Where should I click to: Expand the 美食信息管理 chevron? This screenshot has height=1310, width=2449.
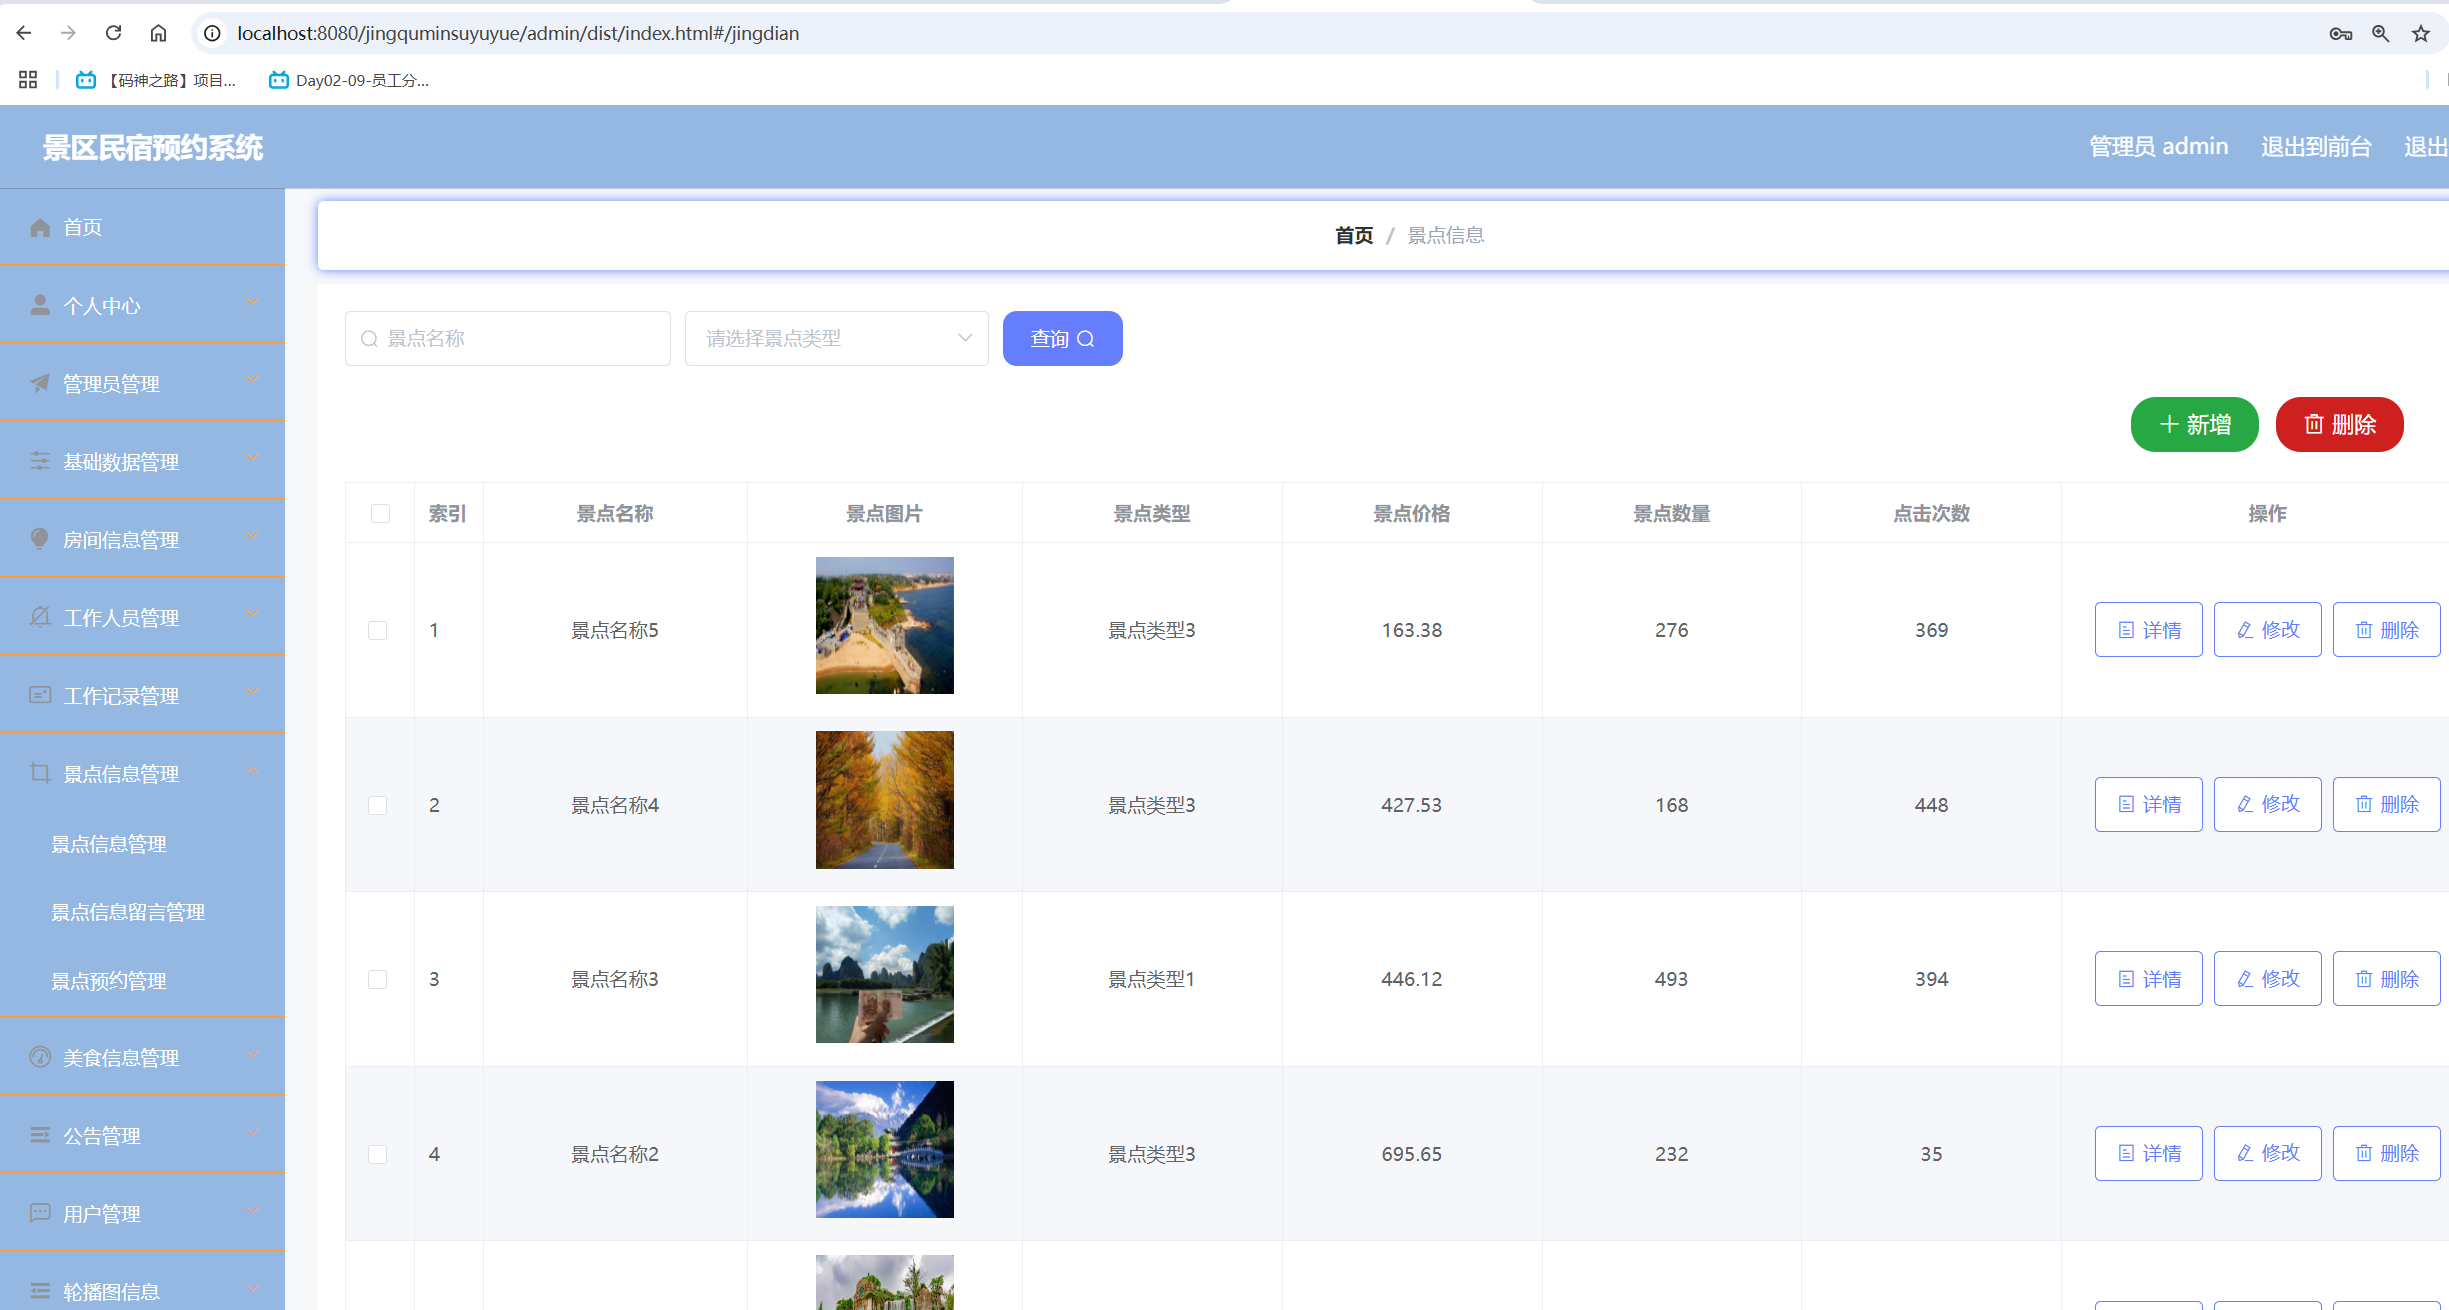point(252,1054)
